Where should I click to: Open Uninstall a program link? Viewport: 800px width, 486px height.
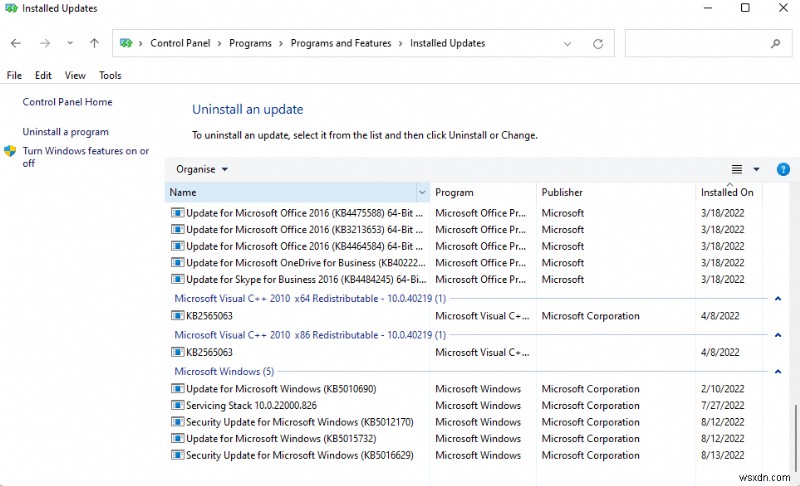(x=65, y=132)
